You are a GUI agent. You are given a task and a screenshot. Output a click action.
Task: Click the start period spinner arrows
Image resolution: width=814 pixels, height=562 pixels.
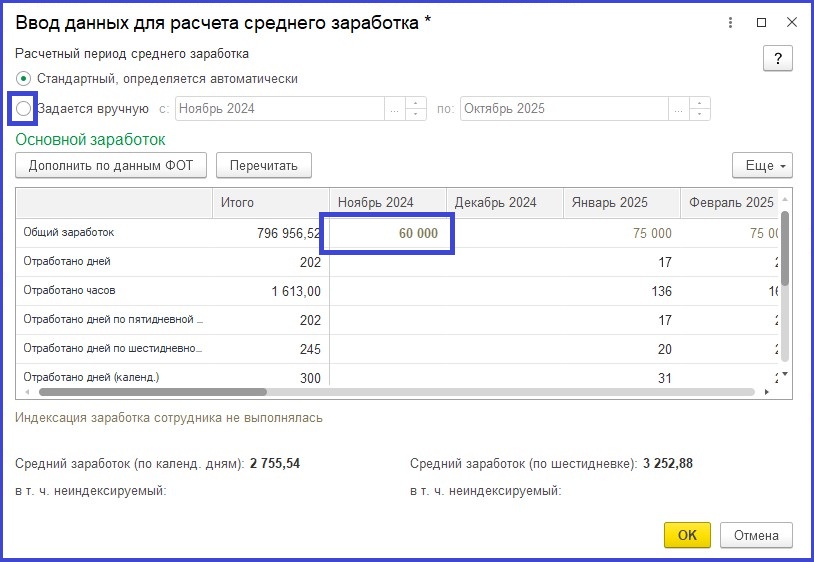coord(416,108)
